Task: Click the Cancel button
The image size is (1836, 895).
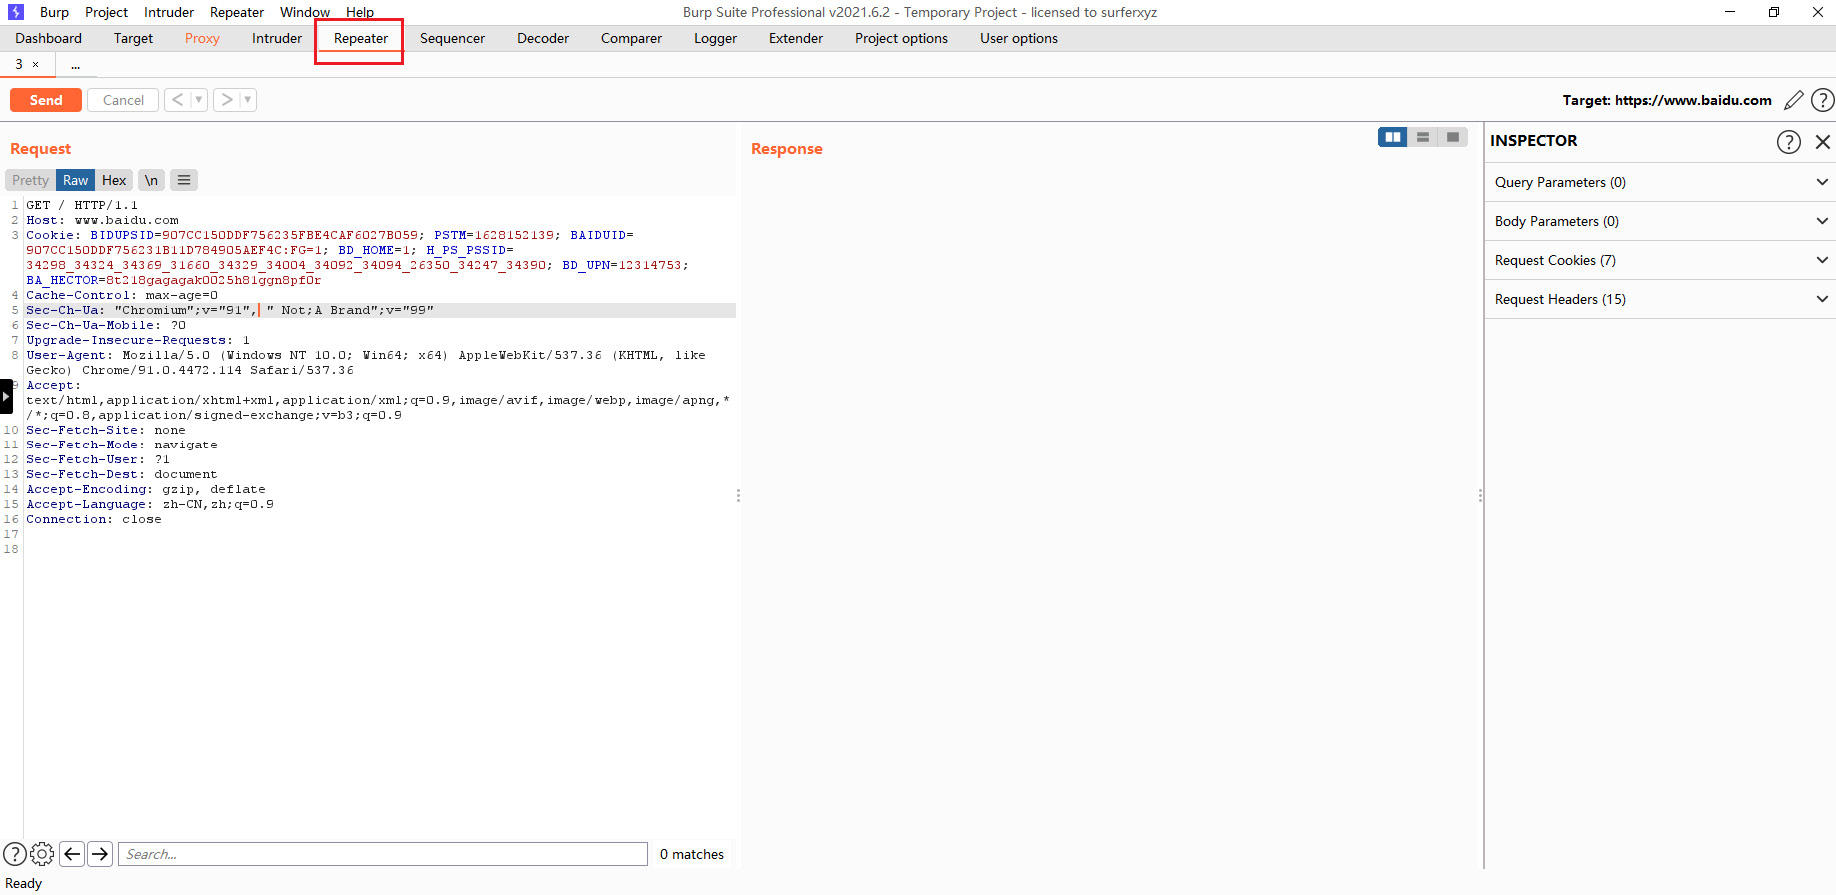Action: click(123, 100)
